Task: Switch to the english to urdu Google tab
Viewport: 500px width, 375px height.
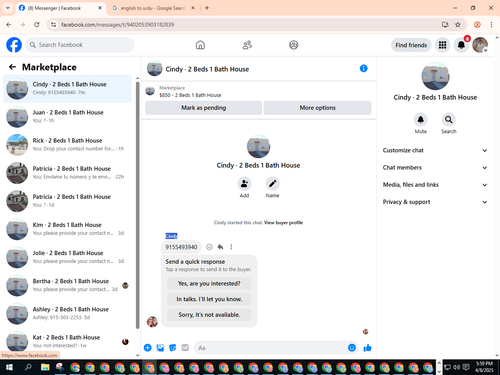Action: 153,8
